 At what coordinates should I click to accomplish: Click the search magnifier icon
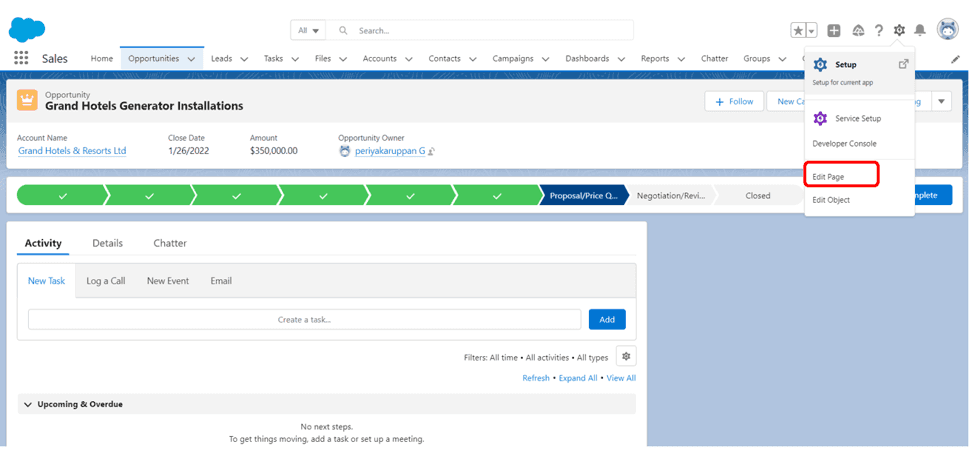[x=343, y=30]
